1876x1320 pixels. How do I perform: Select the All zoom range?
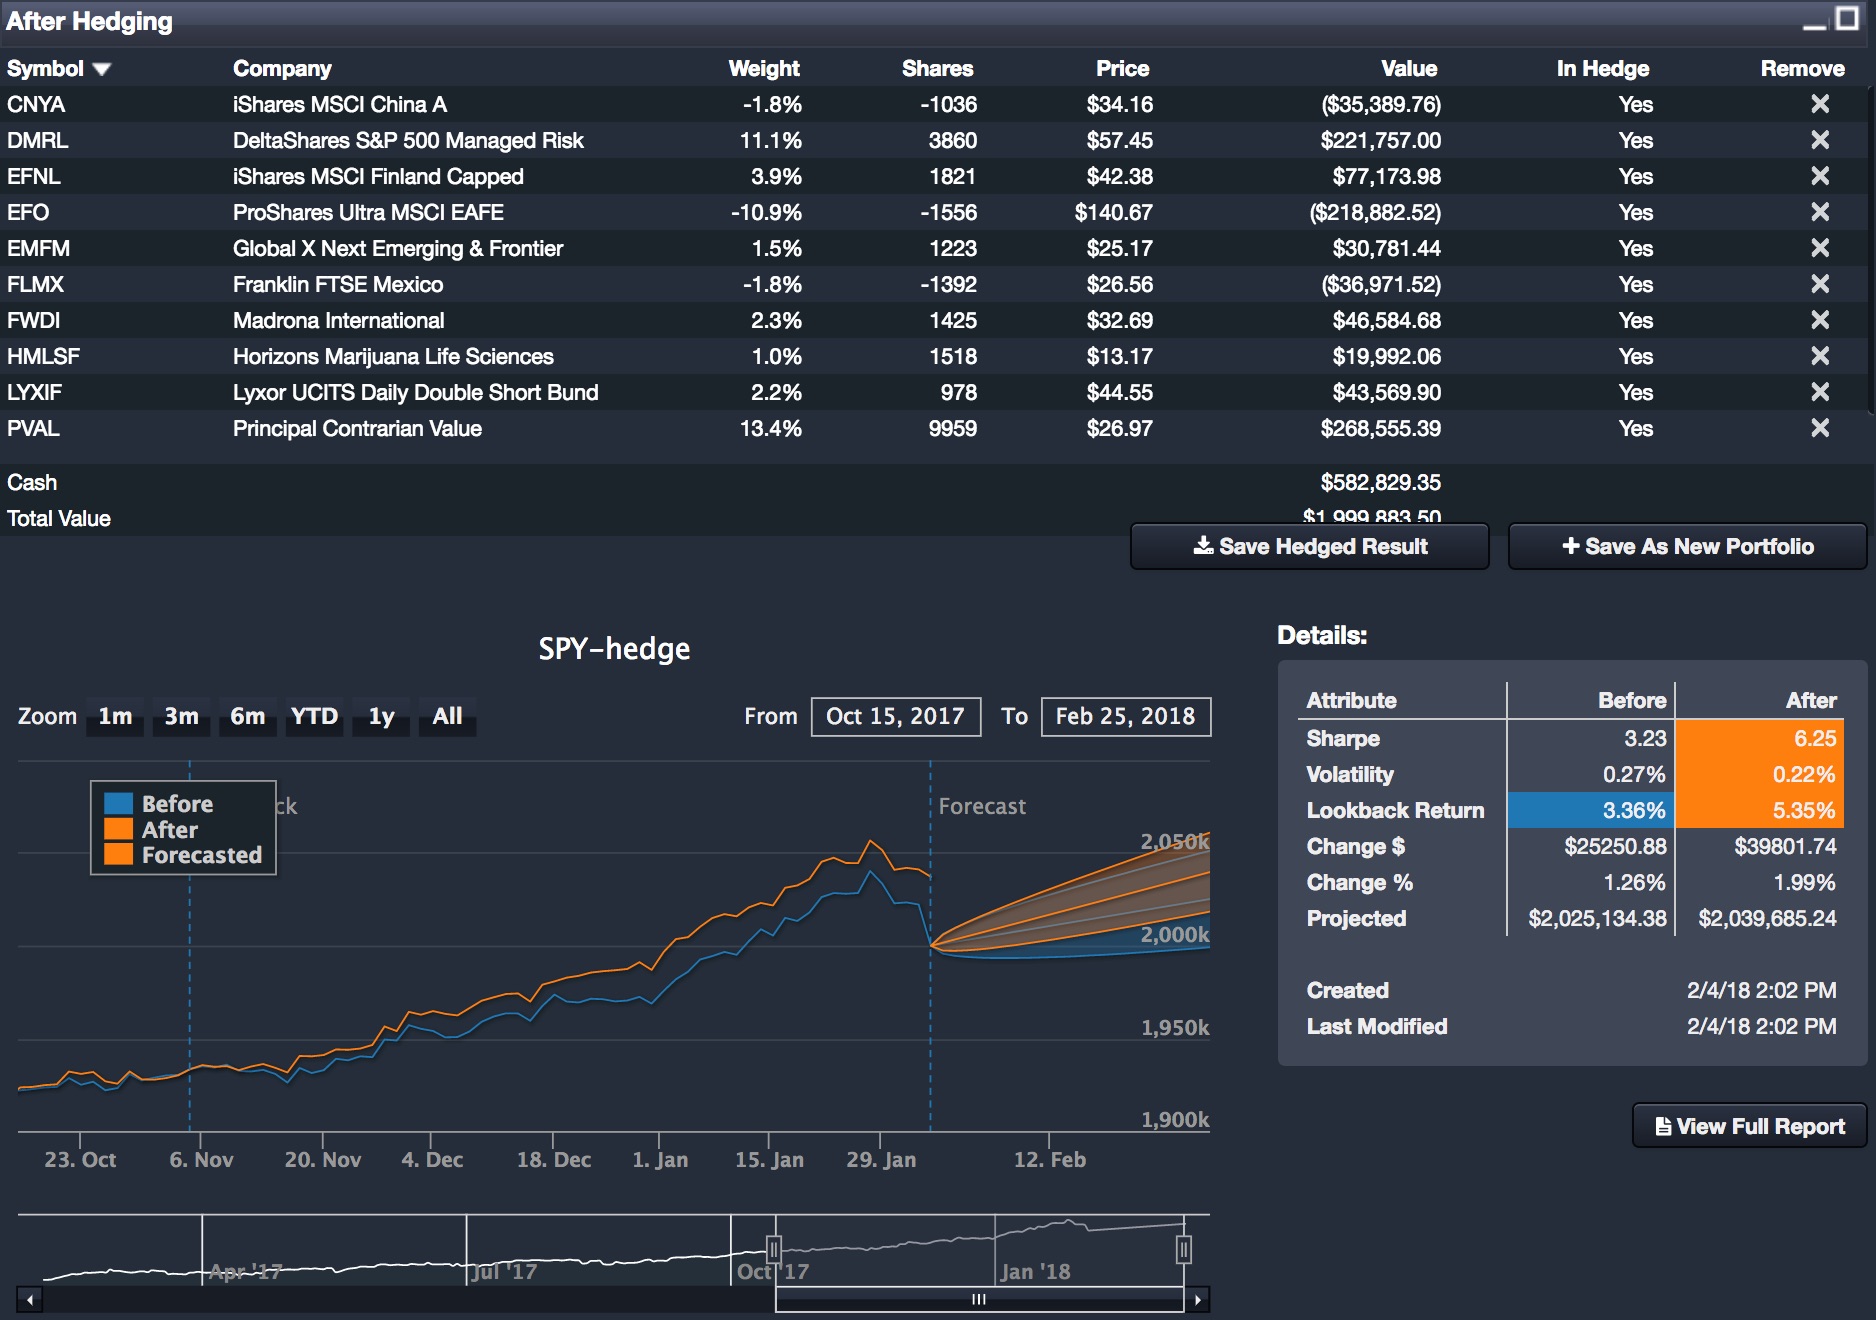(x=446, y=716)
